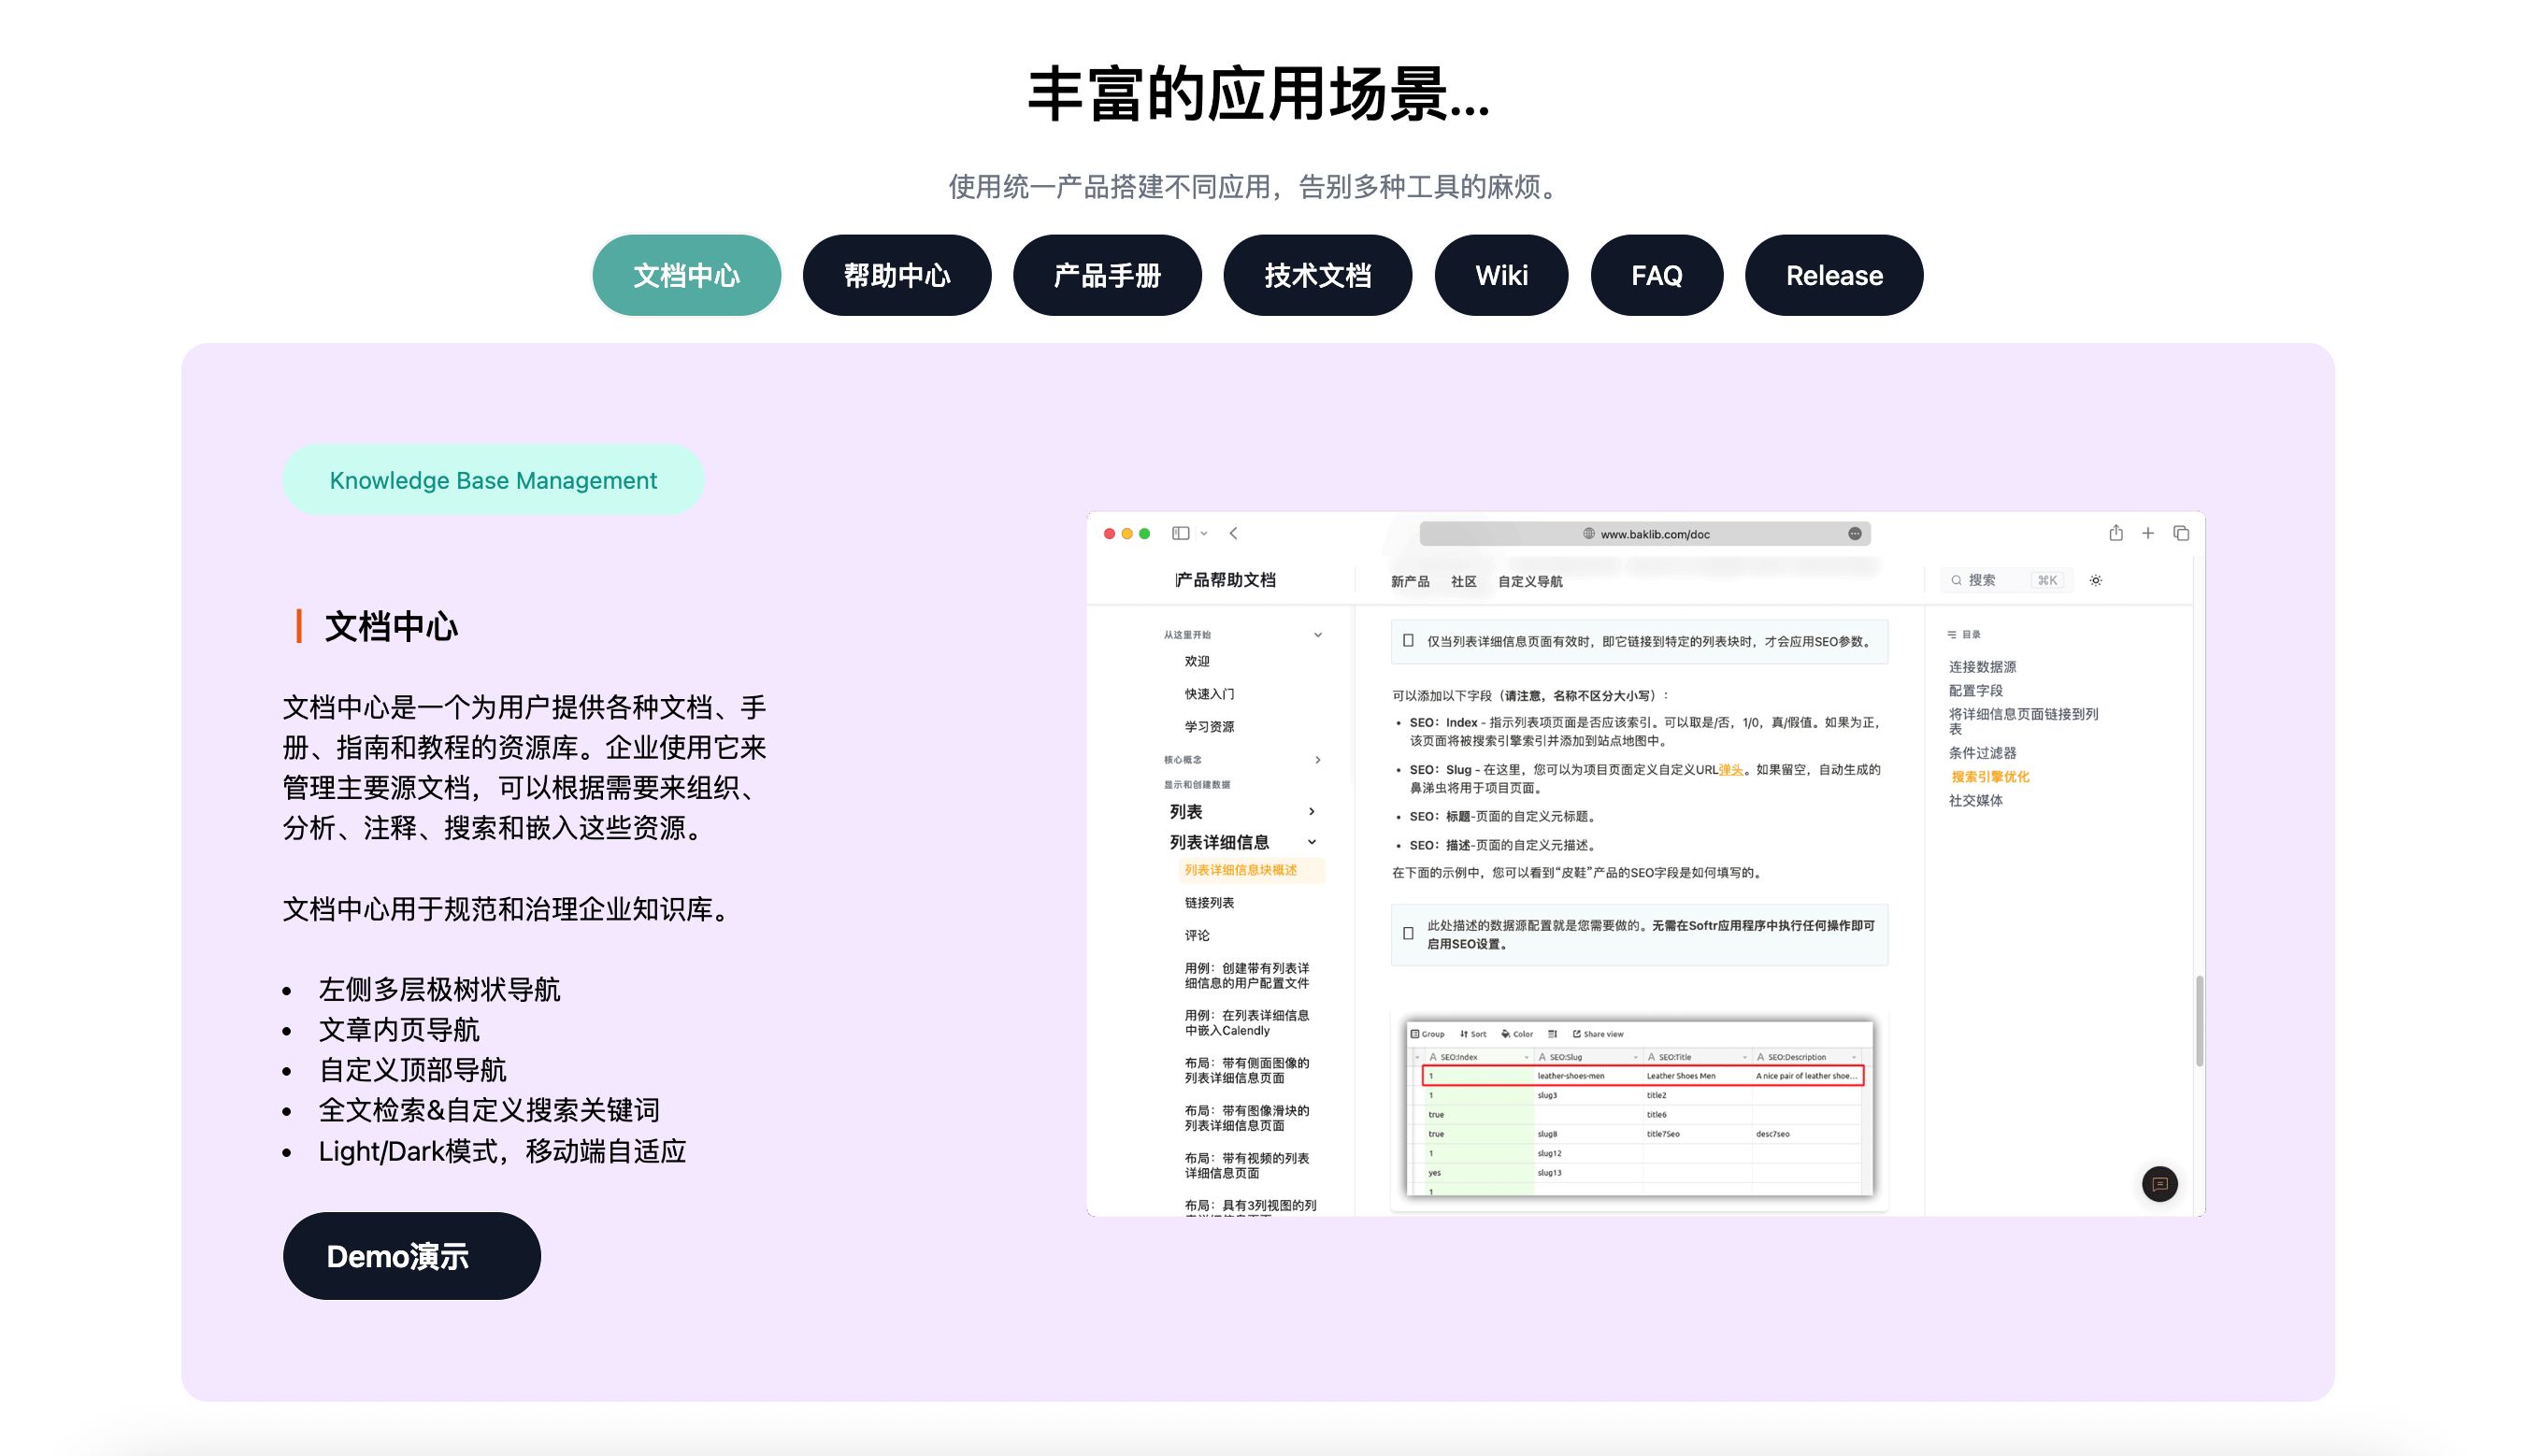
Task: Select the Release tab
Action: click(1833, 276)
